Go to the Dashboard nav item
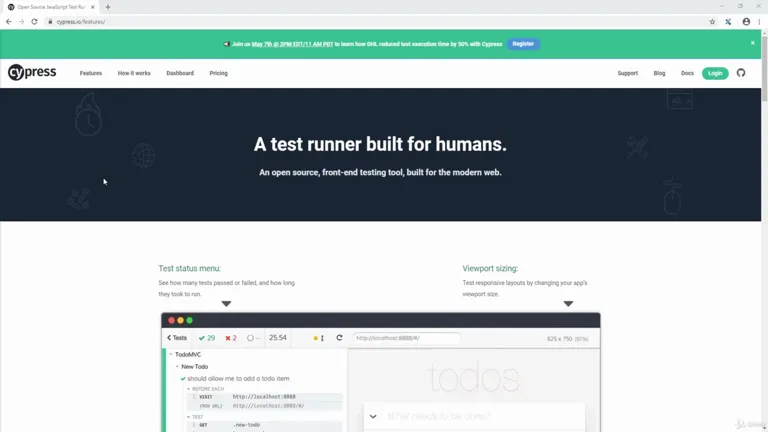The height and width of the screenshot is (432, 768). 180,73
